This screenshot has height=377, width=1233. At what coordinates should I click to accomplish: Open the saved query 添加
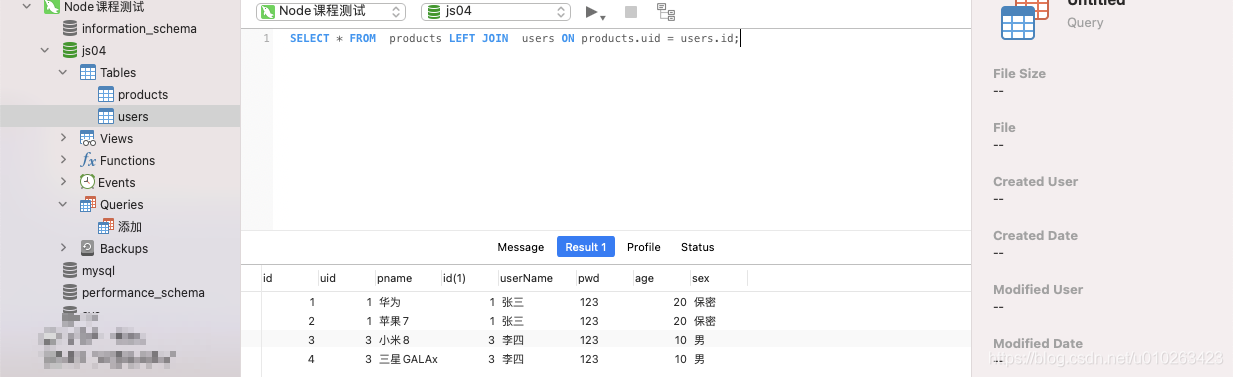[x=130, y=227]
